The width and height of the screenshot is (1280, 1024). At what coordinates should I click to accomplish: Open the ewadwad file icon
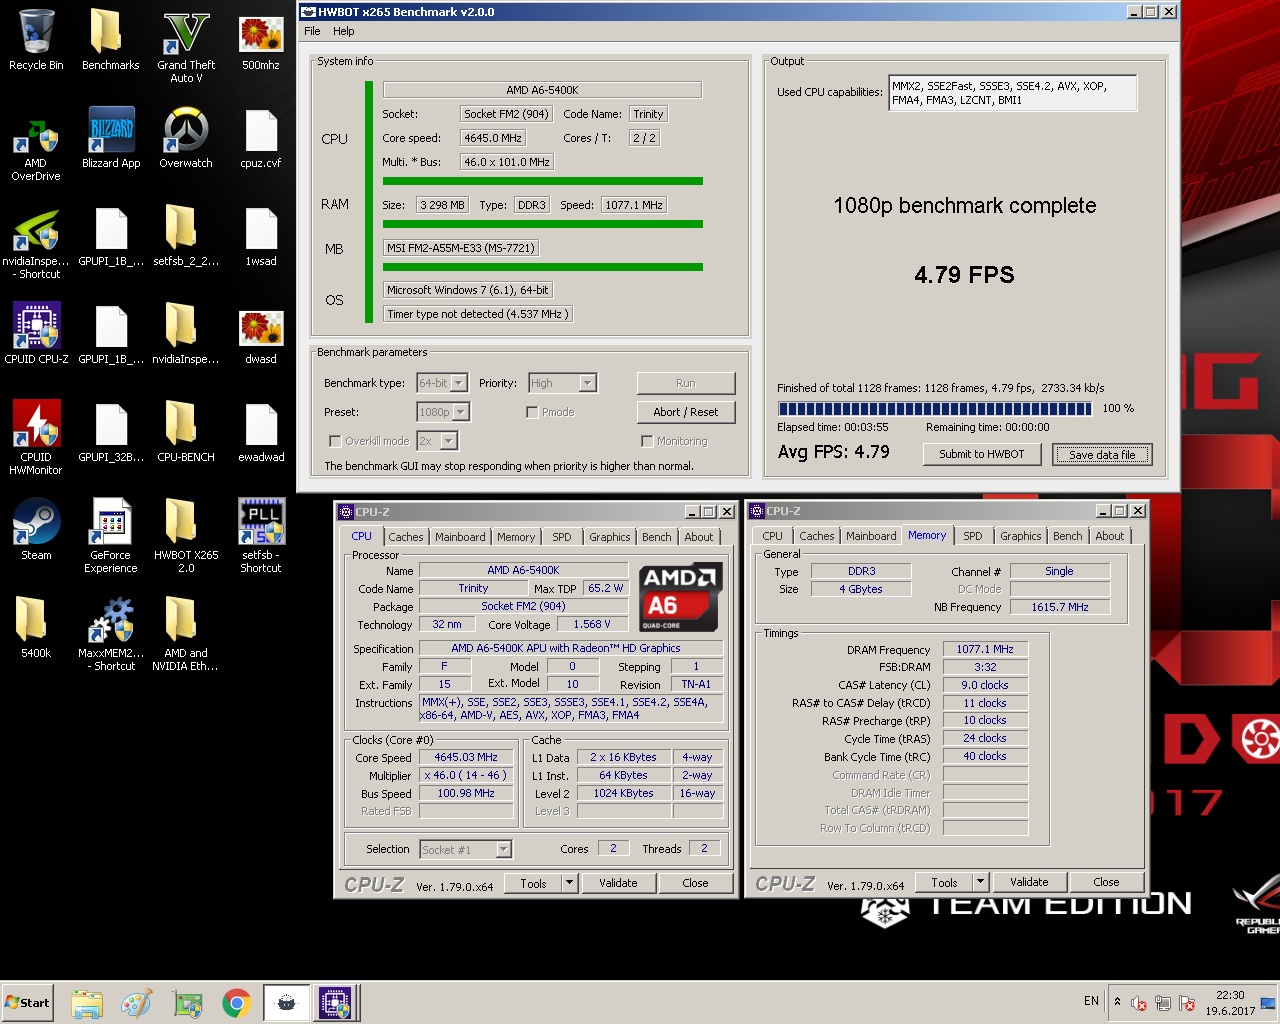pos(261,432)
